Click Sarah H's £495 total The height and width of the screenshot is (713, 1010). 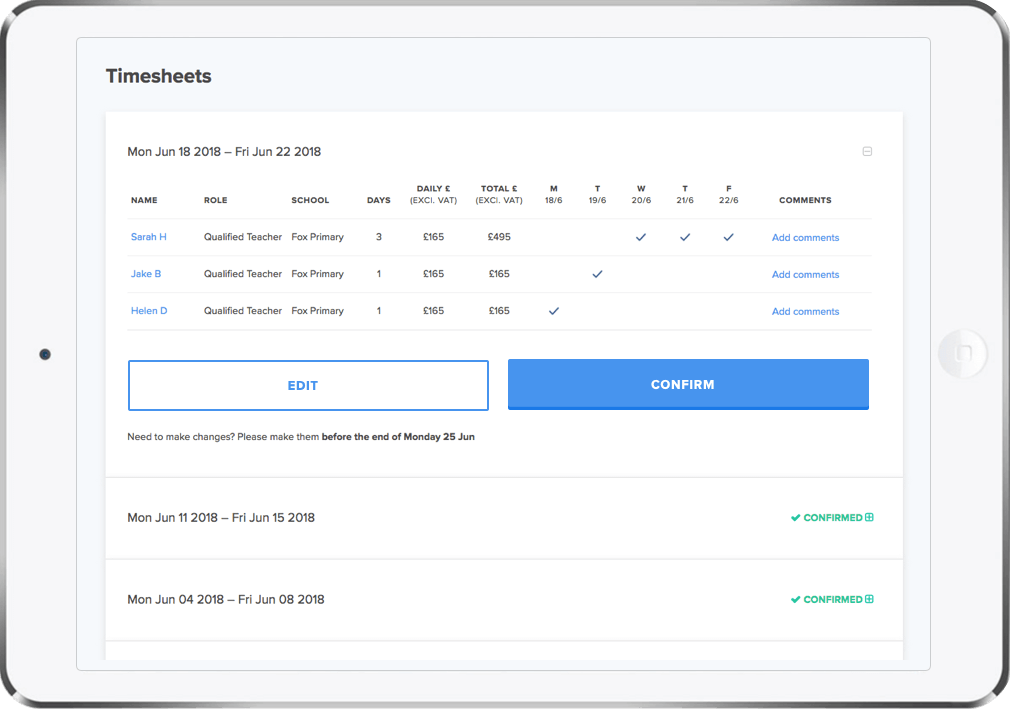(499, 237)
